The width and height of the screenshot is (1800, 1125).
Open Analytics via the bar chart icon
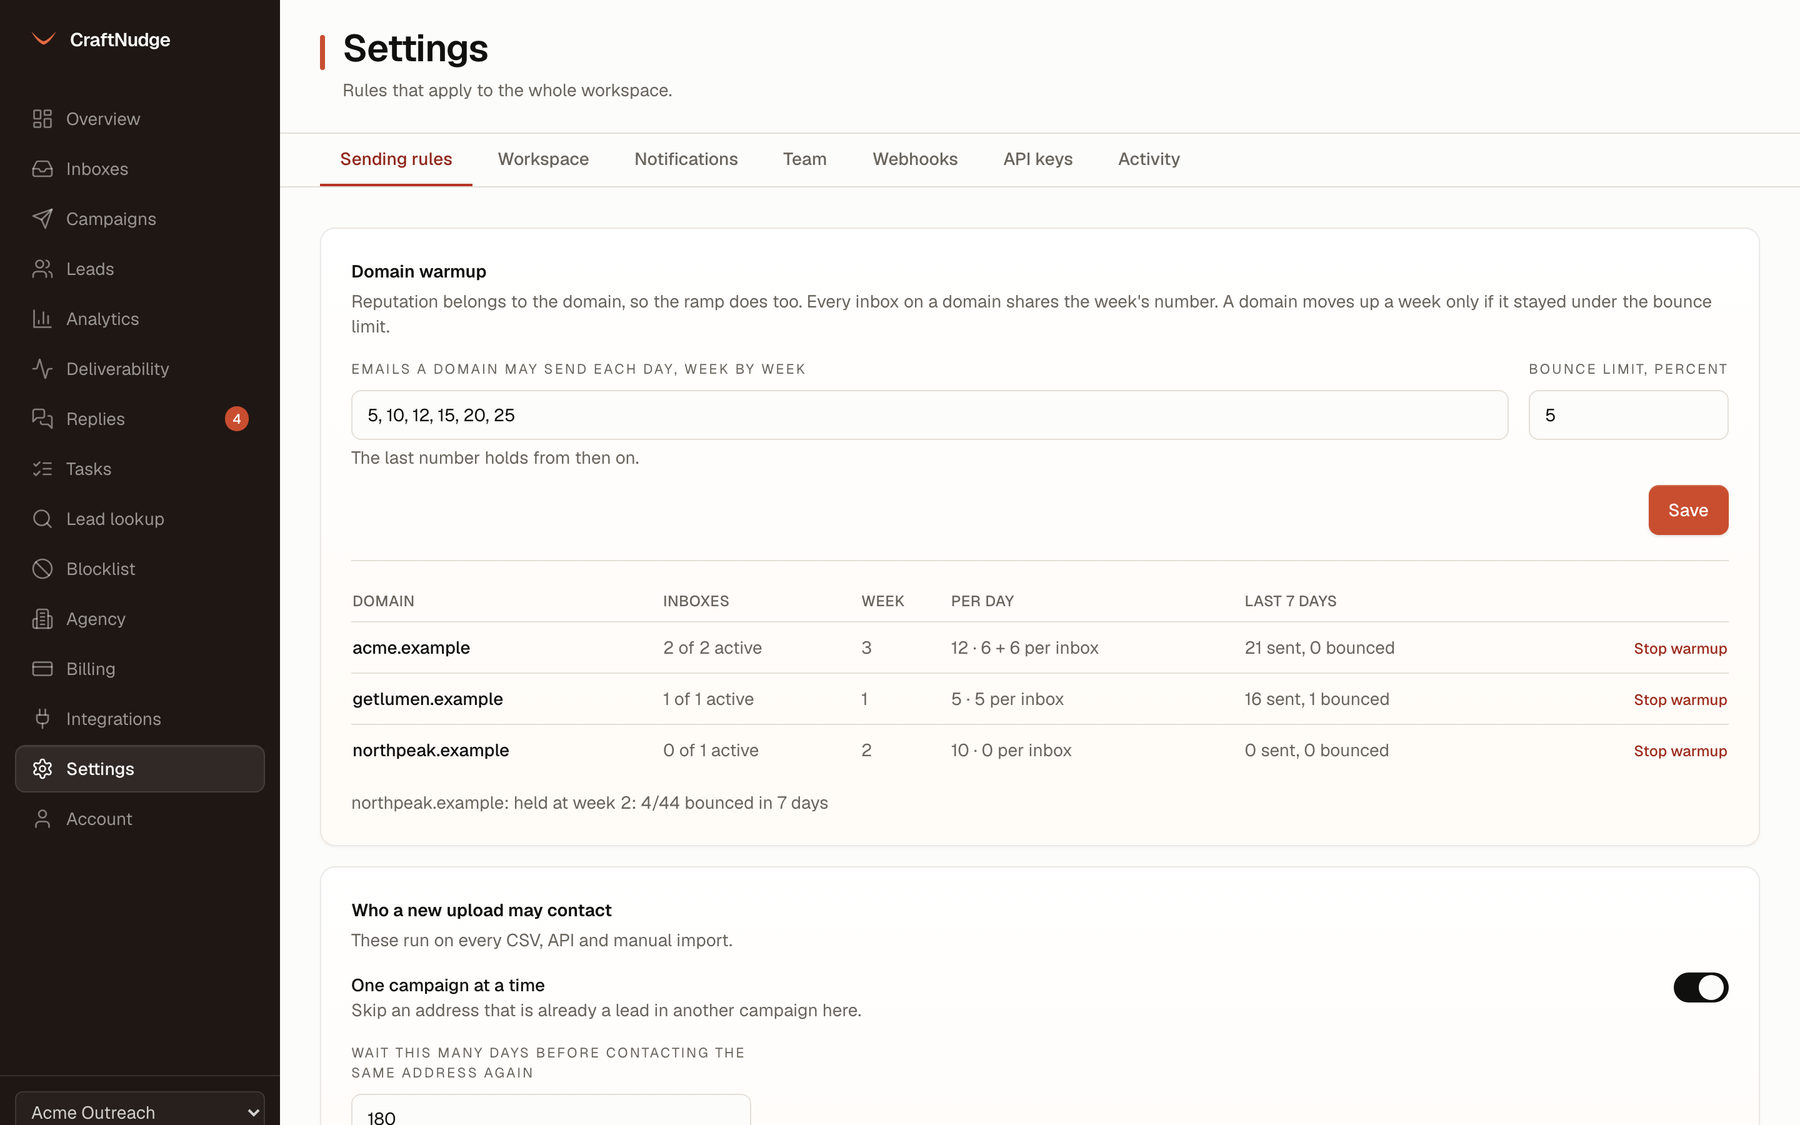42,319
